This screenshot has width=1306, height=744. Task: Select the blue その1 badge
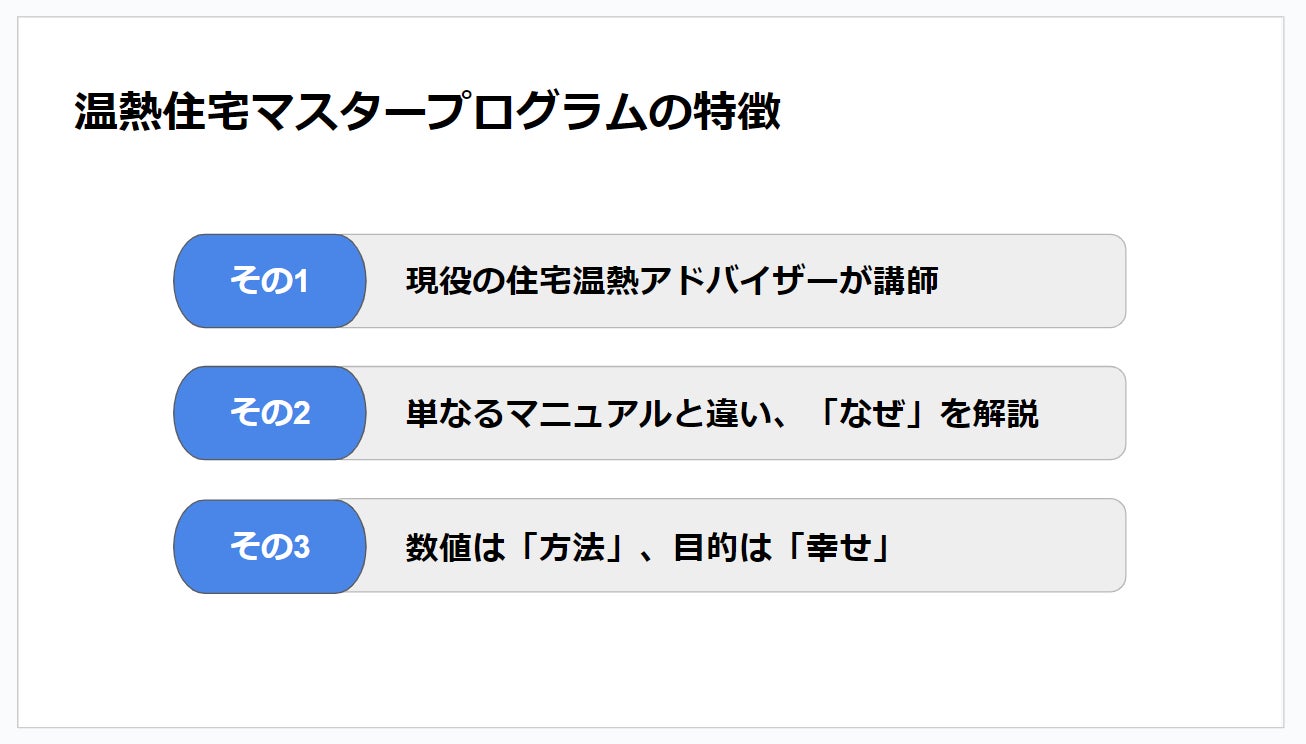[269, 281]
